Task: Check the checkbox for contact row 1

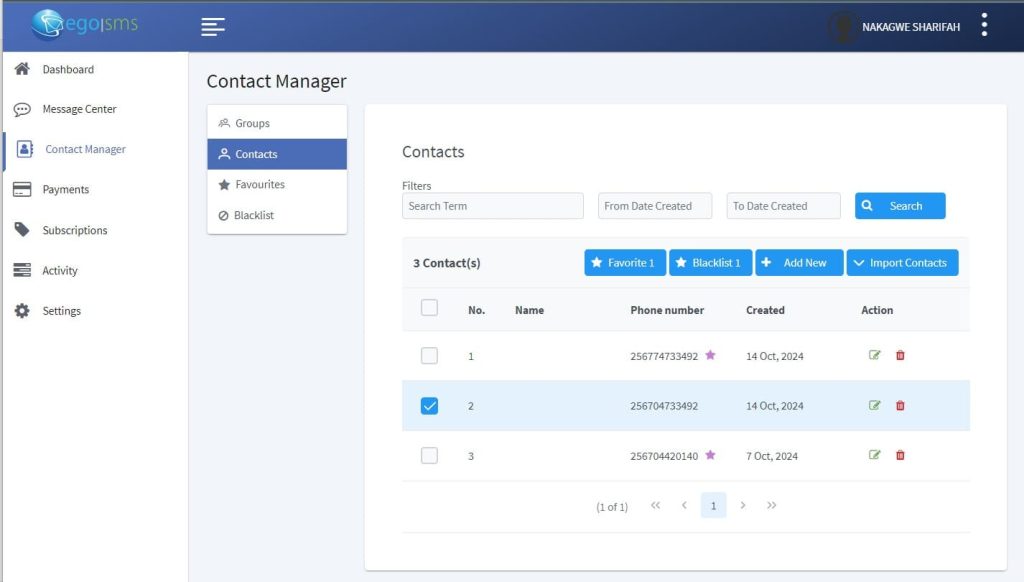Action: (x=429, y=356)
